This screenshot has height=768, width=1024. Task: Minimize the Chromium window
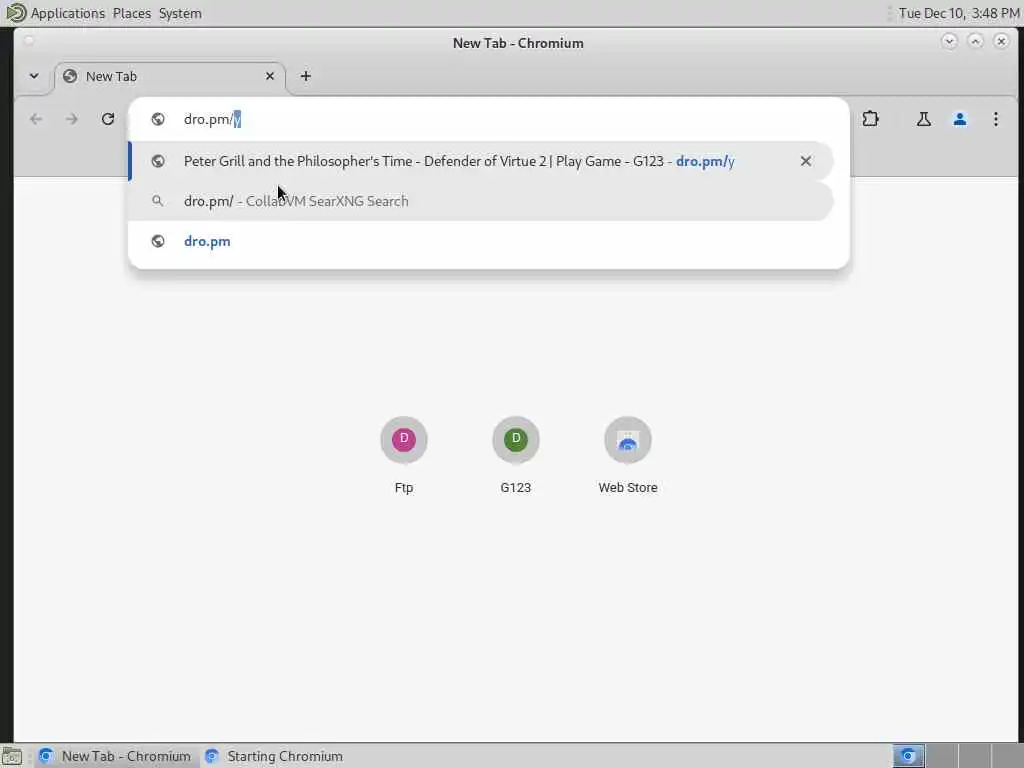click(x=949, y=41)
